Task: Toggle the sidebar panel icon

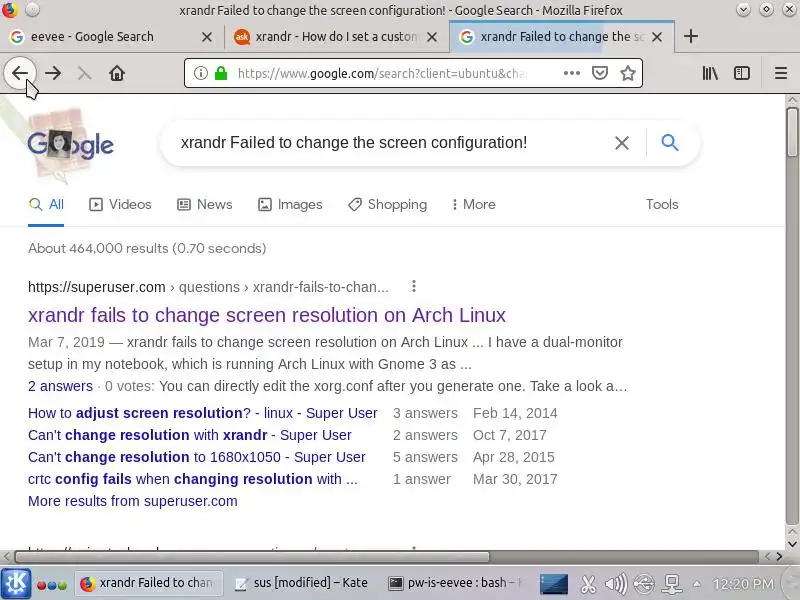Action: coord(742,73)
